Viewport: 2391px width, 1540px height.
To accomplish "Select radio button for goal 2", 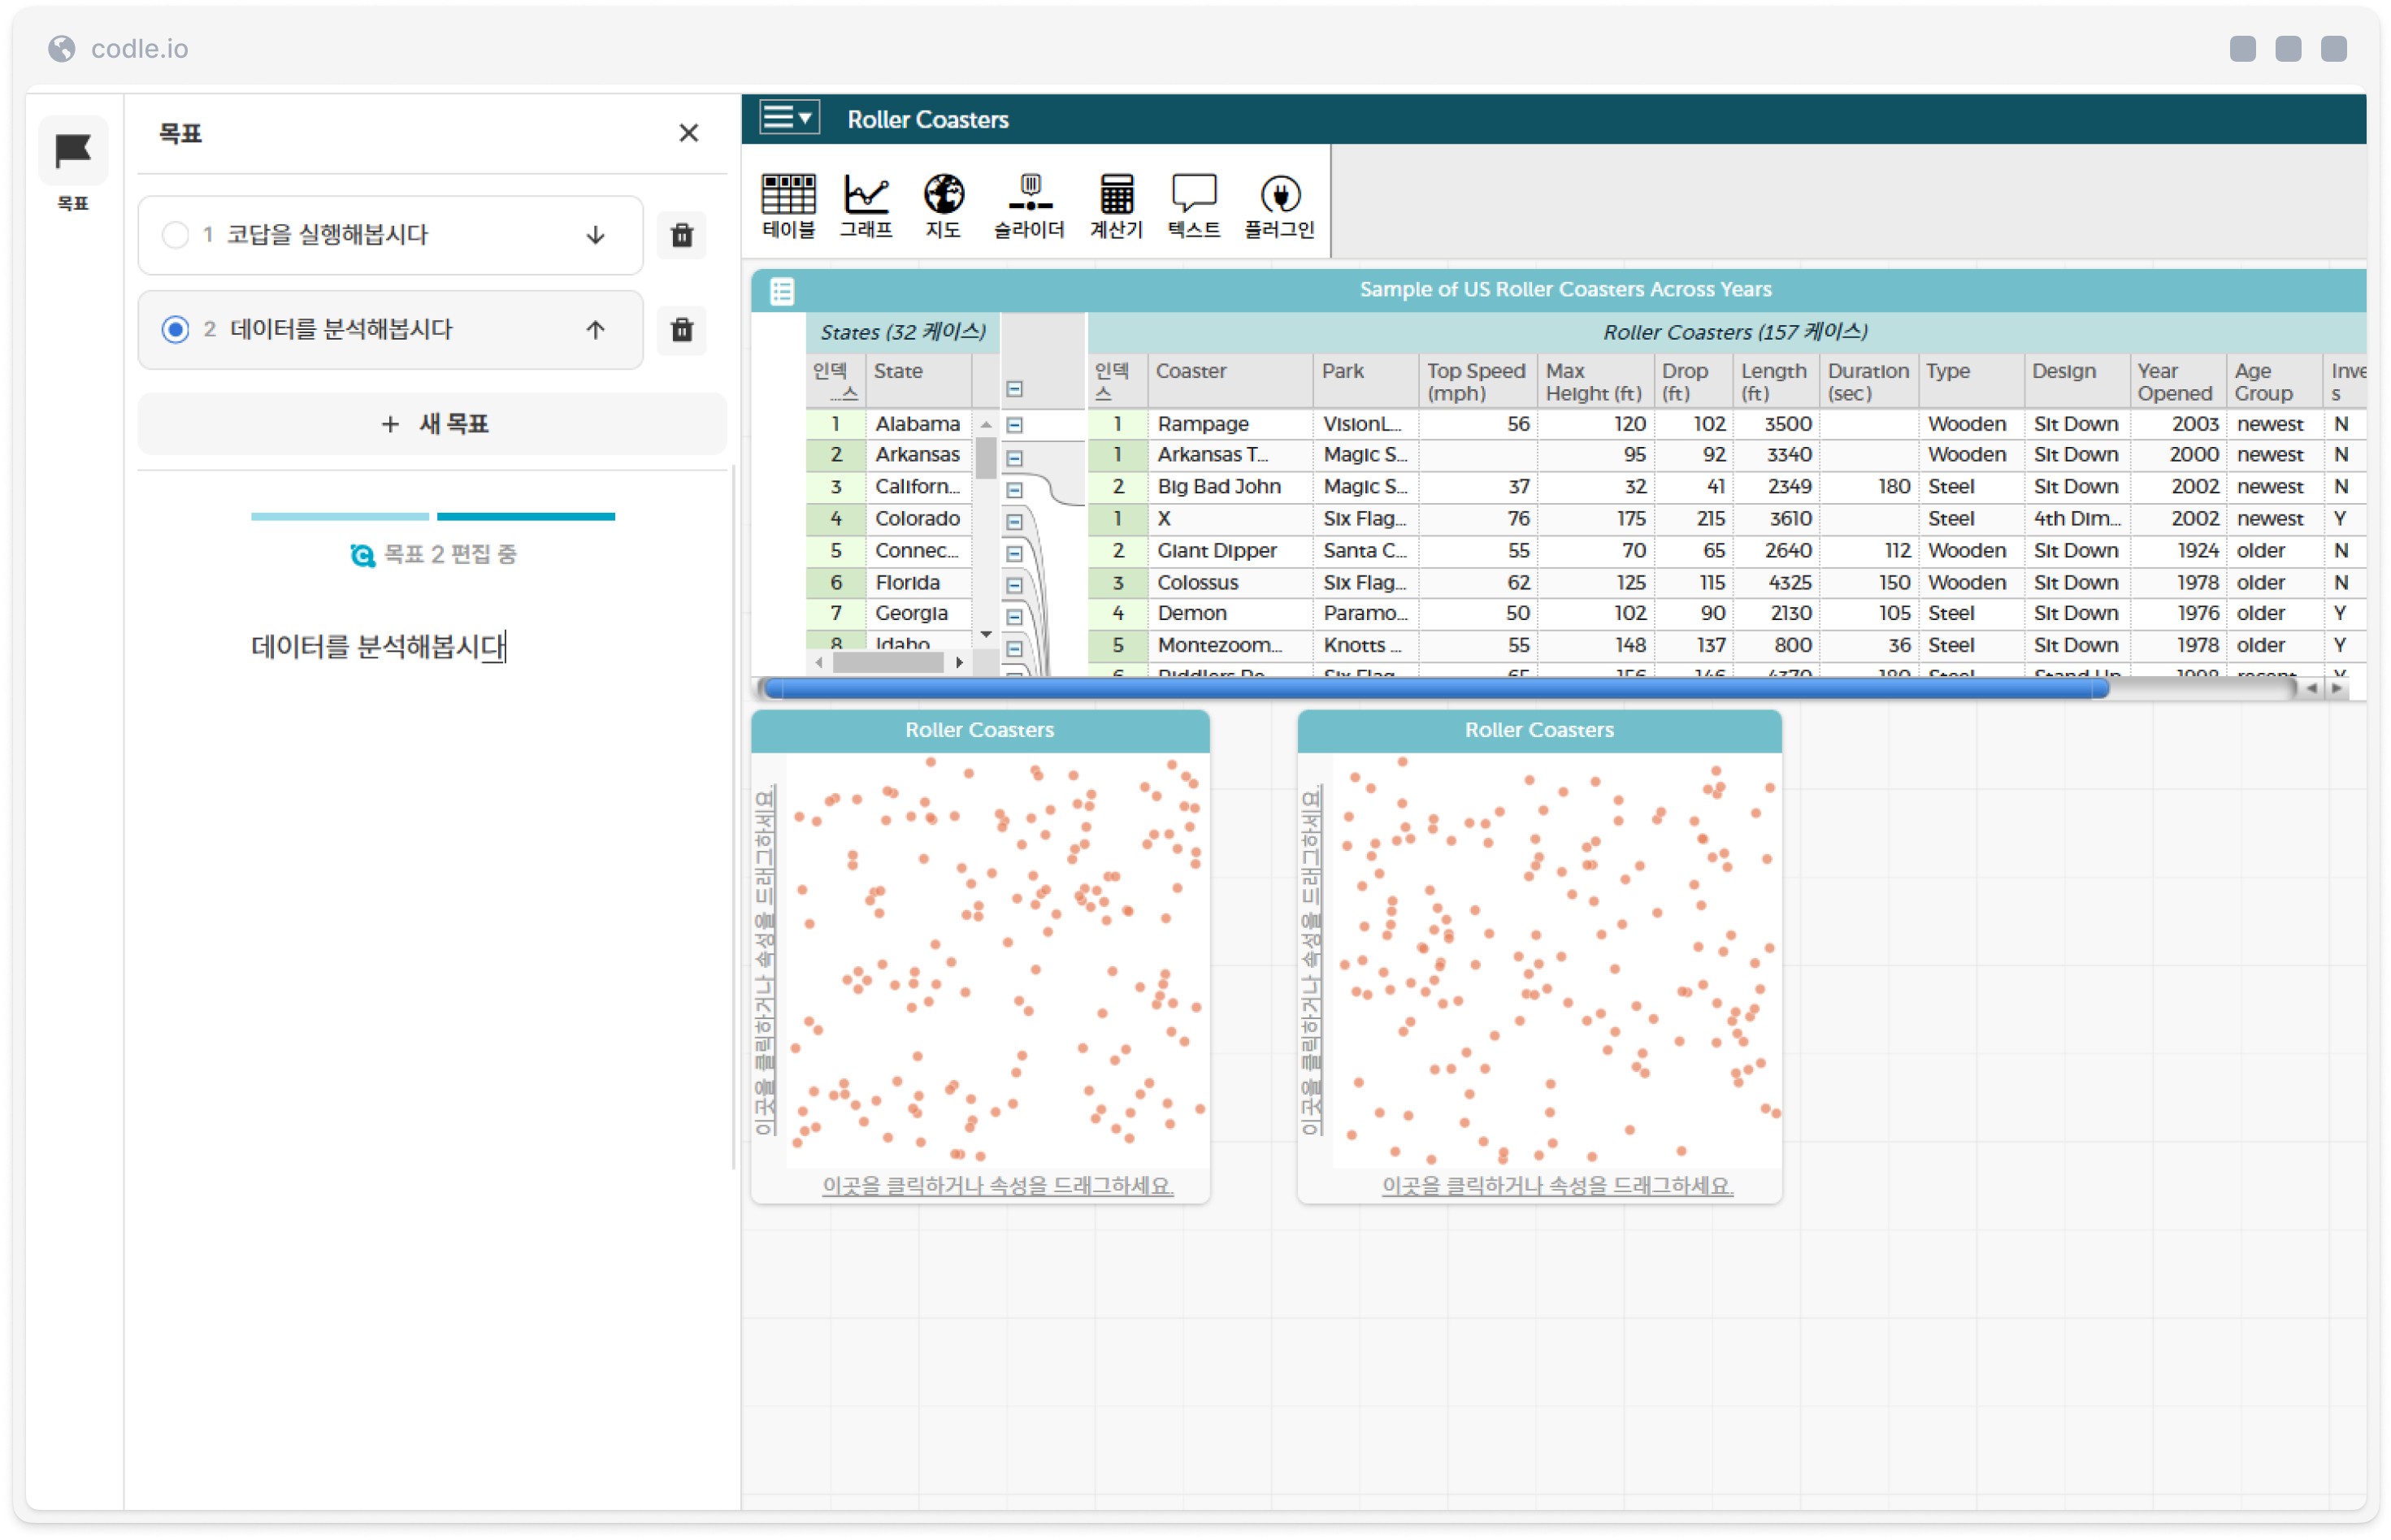I will [x=175, y=329].
